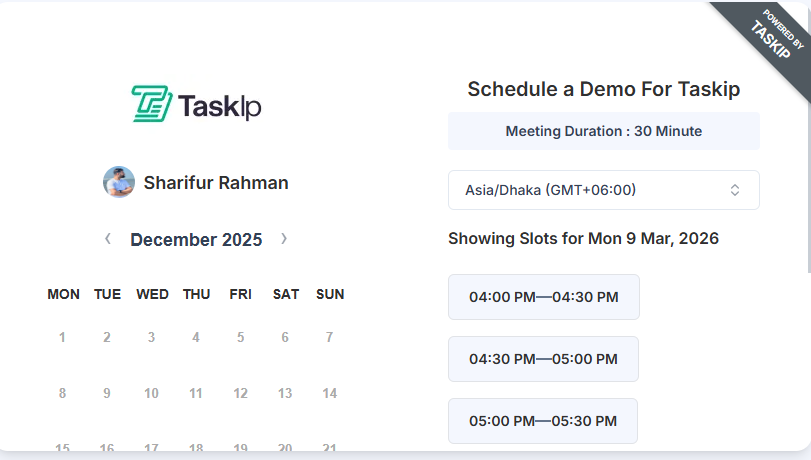Image resolution: width=811 pixels, height=460 pixels.
Task: Click the timezone dropdown chevron arrows
Action: pyautogui.click(x=735, y=190)
